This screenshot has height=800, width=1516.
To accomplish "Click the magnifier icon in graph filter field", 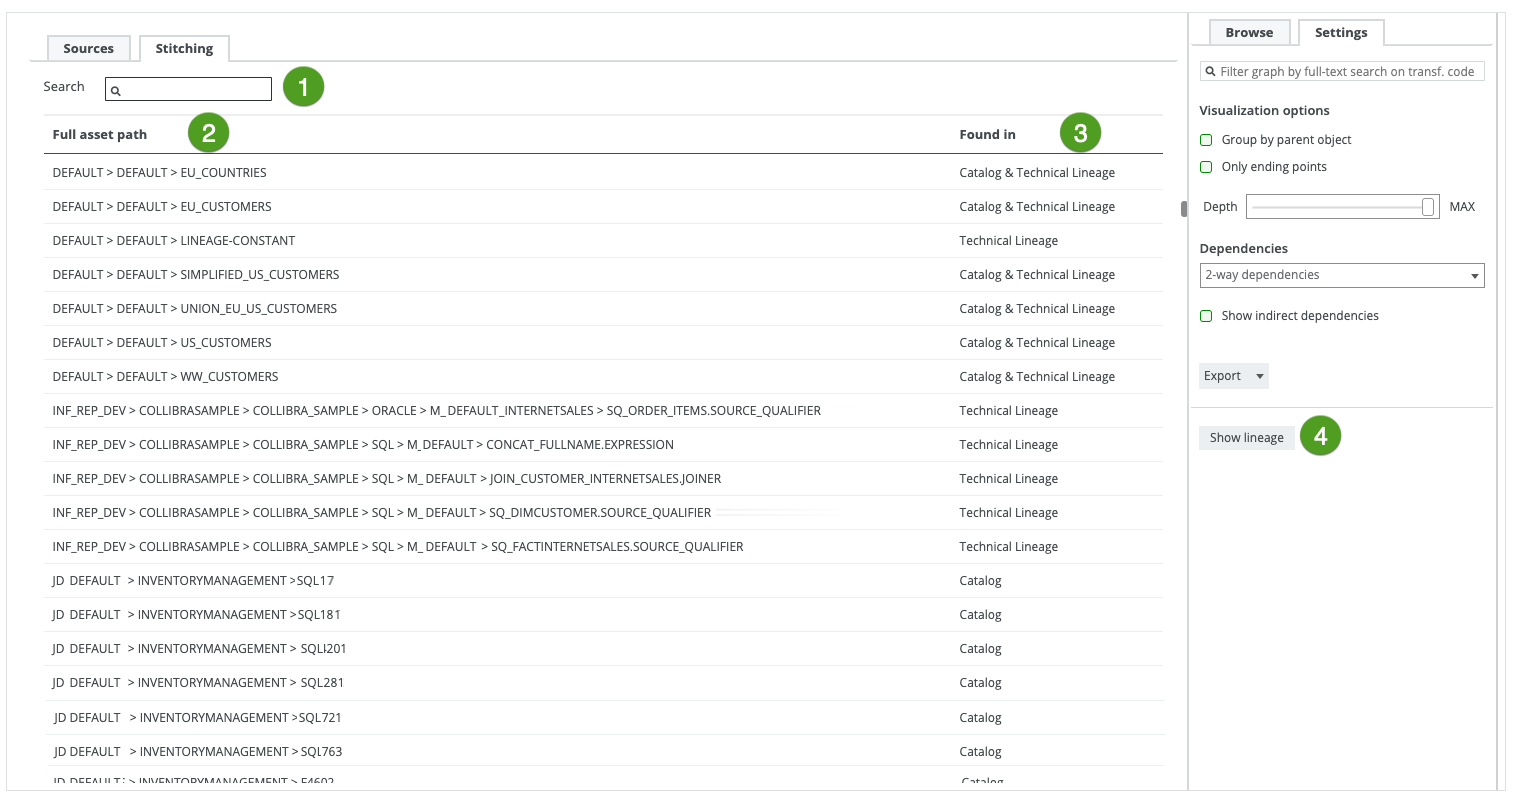I will pyautogui.click(x=1210, y=72).
